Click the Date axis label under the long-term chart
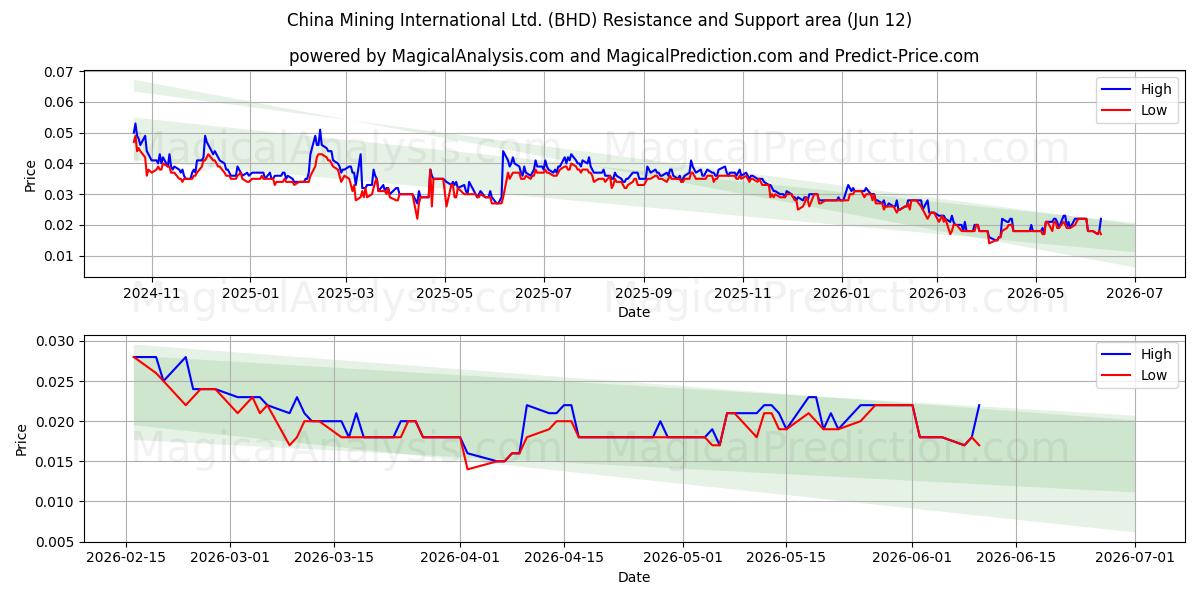Screen dimensions: 1200x600 coord(634,312)
